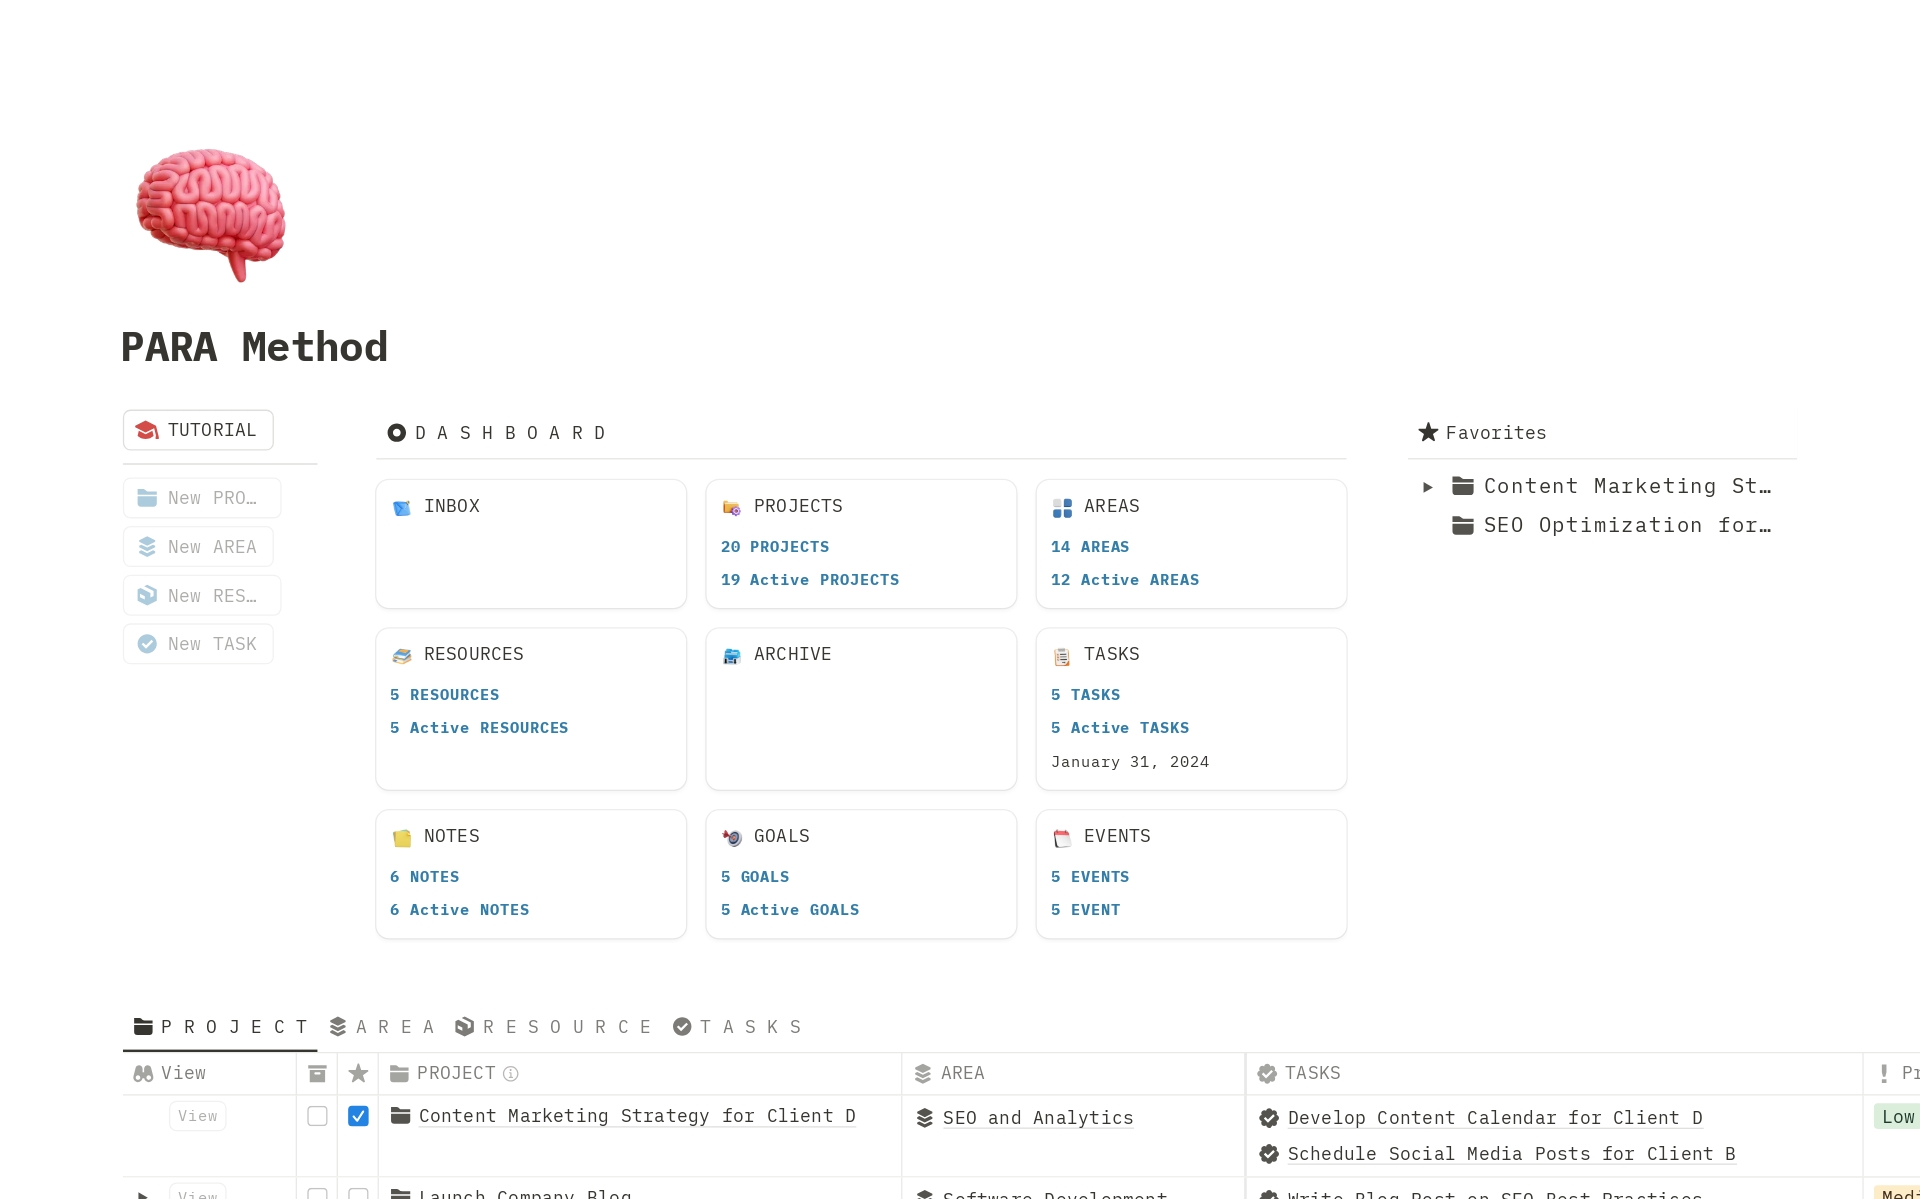Click January 31, 2024 date in TASKS card

[x=1130, y=762]
